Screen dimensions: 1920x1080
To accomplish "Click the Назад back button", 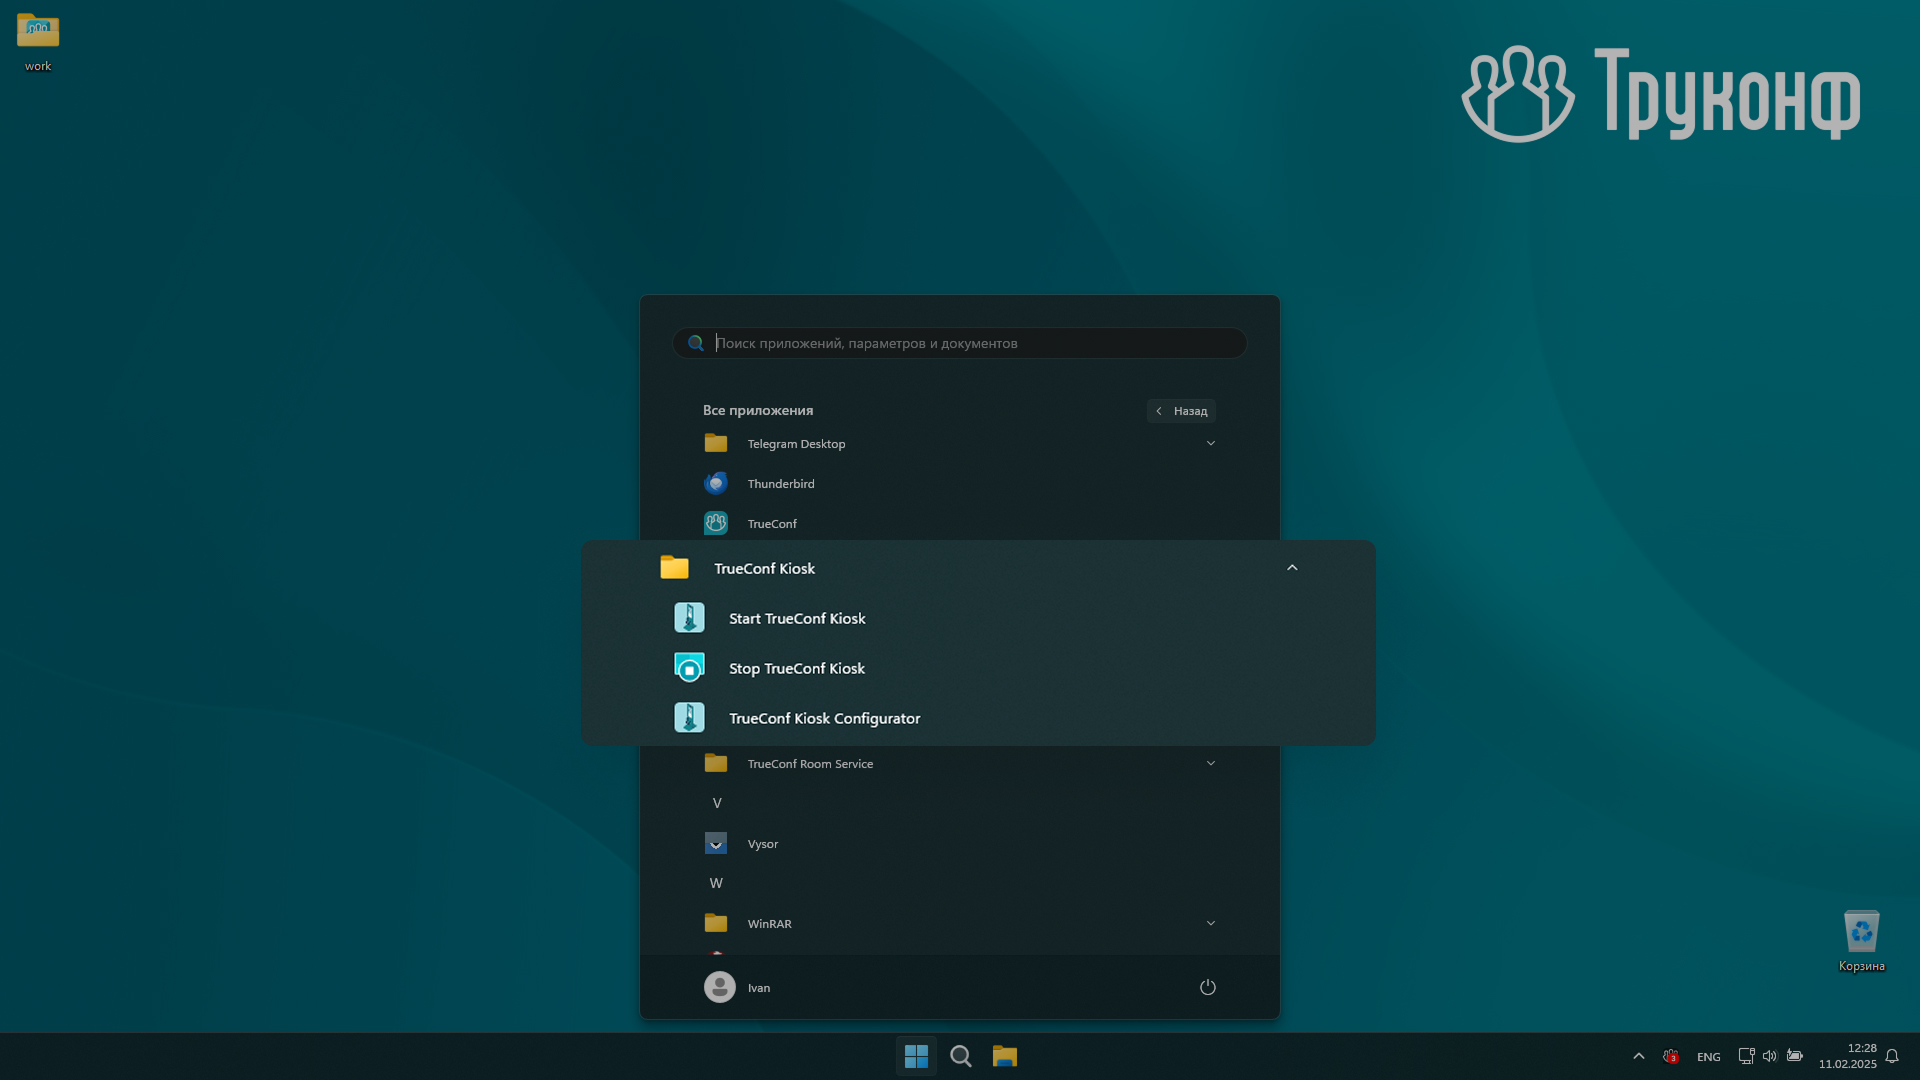I will (1181, 411).
